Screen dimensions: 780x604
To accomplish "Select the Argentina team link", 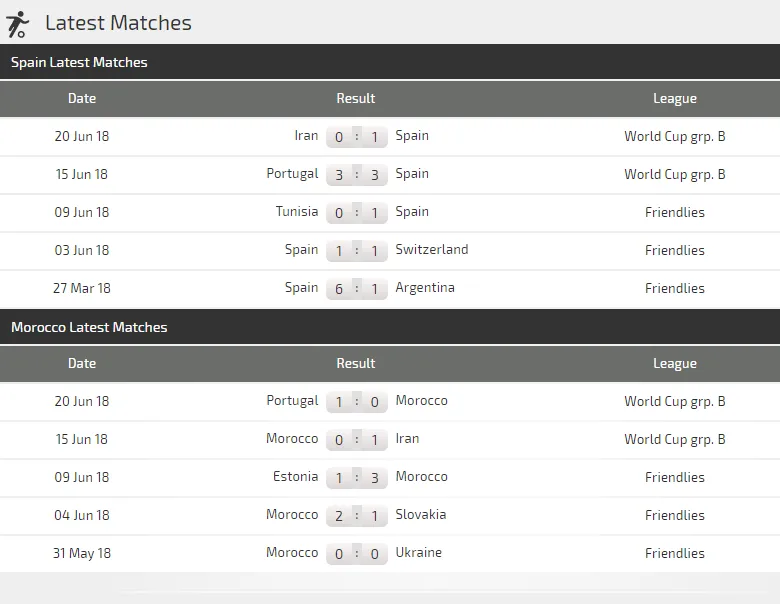I will click(425, 288).
